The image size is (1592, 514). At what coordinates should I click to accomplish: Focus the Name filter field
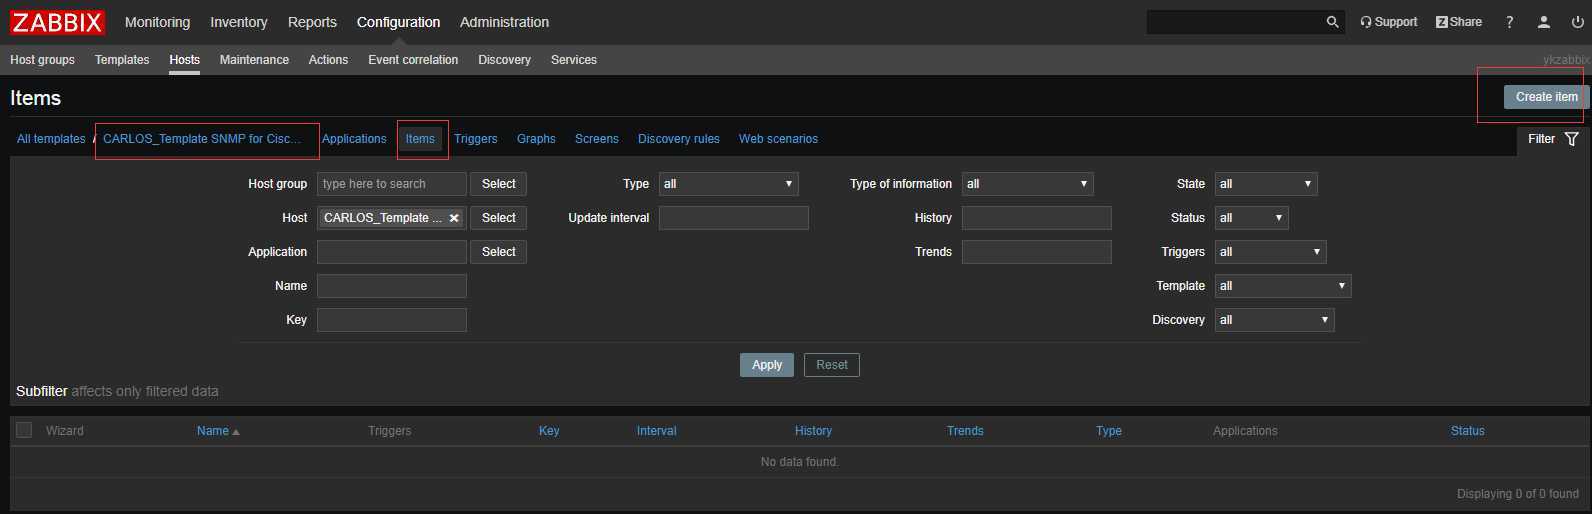point(392,286)
